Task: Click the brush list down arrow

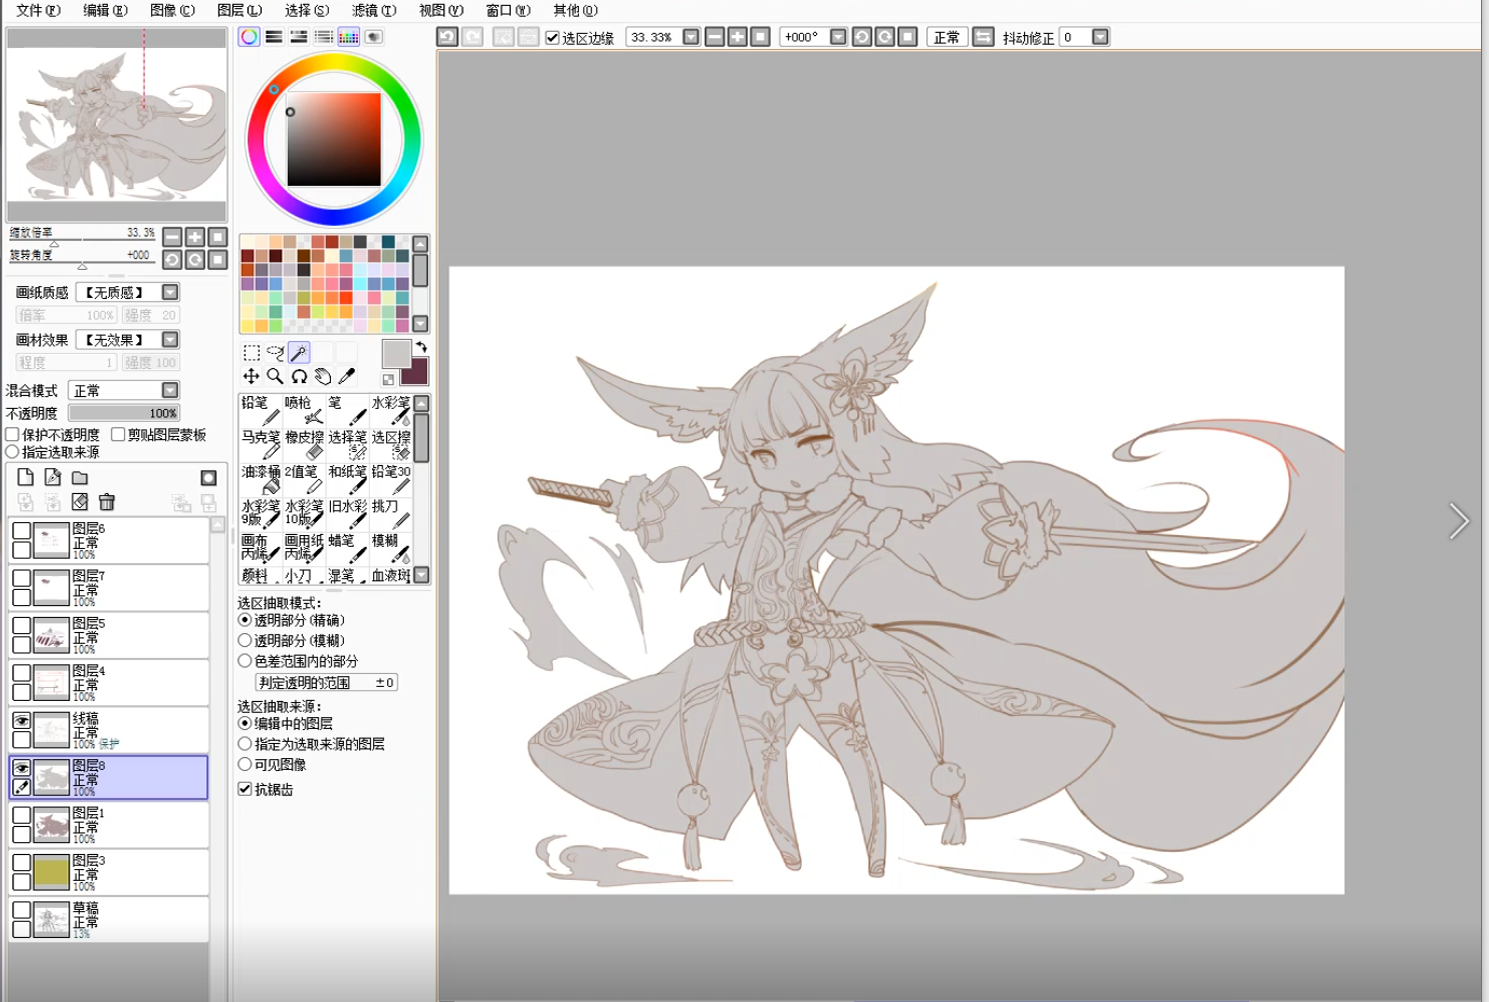Action: pos(422,575)
